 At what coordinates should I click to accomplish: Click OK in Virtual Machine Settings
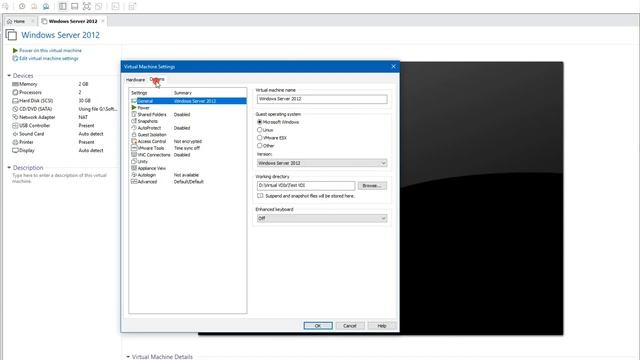[x=318, y=326]
